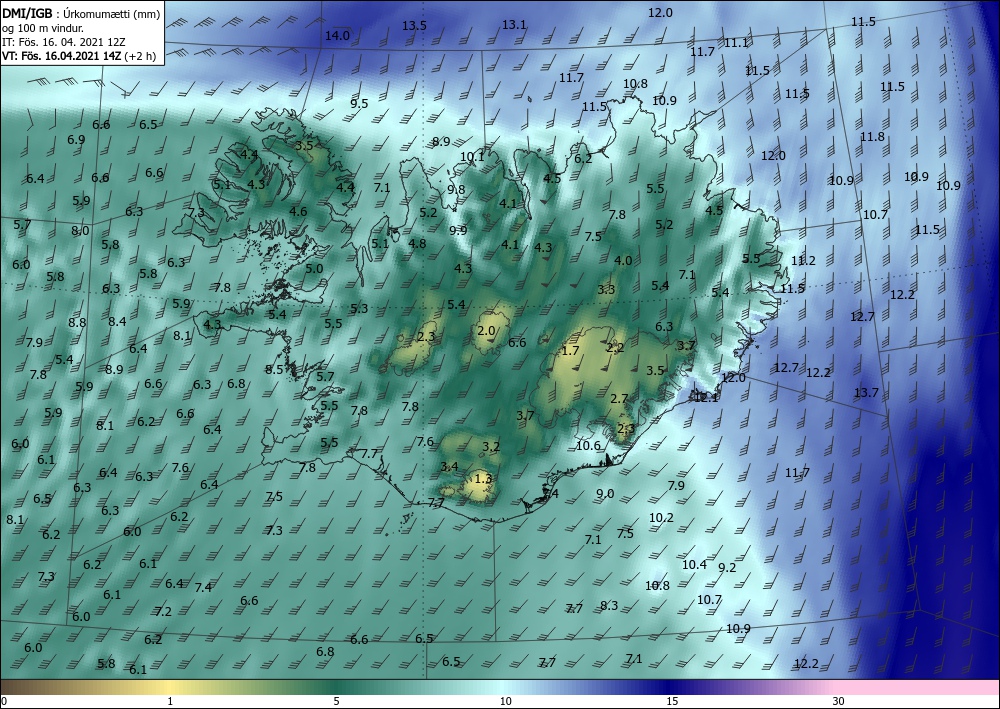This screenshot has height=709, width=1000.
Task: Click the color scale label 30
Action: (x=839, y=701)
